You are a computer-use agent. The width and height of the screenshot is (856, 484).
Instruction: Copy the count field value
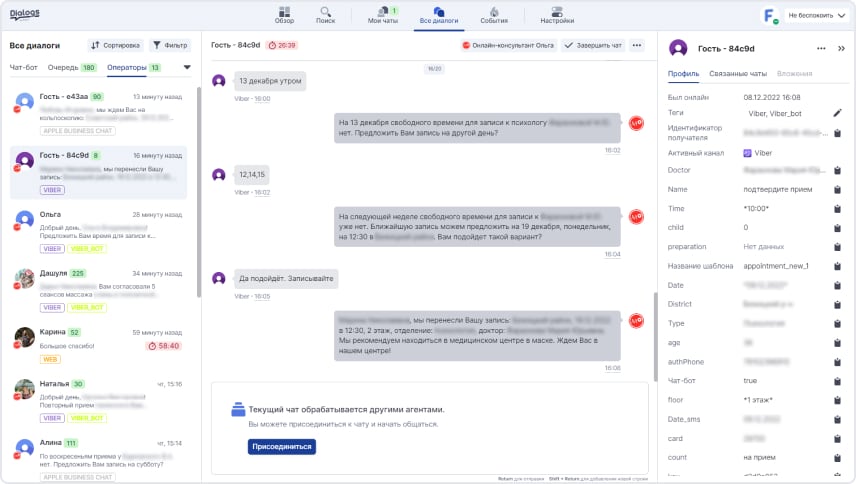[837, 457]
